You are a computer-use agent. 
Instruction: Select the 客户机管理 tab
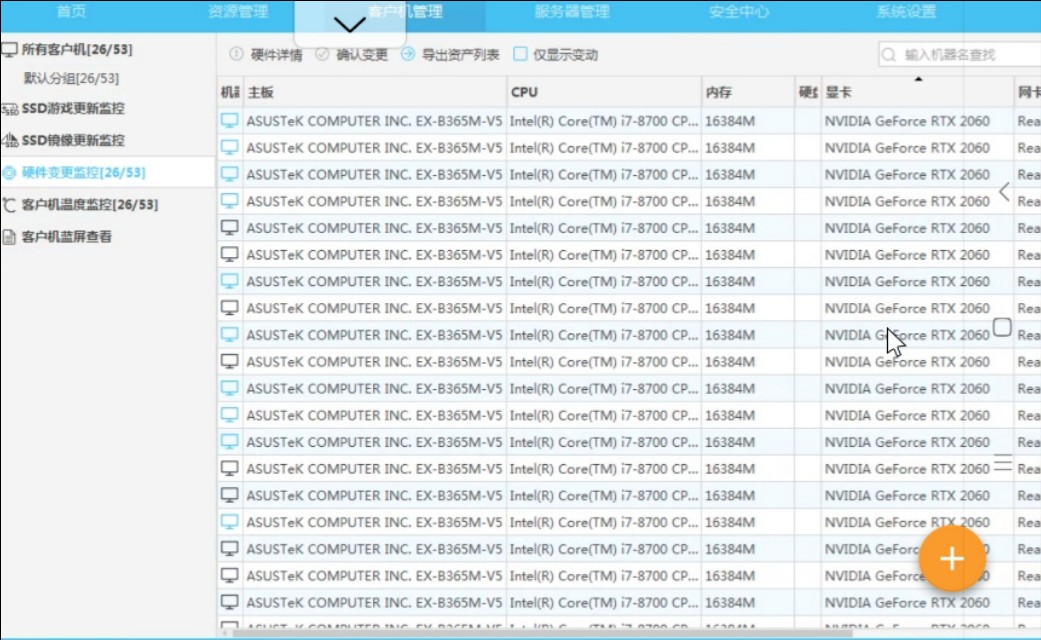(405, 11)
